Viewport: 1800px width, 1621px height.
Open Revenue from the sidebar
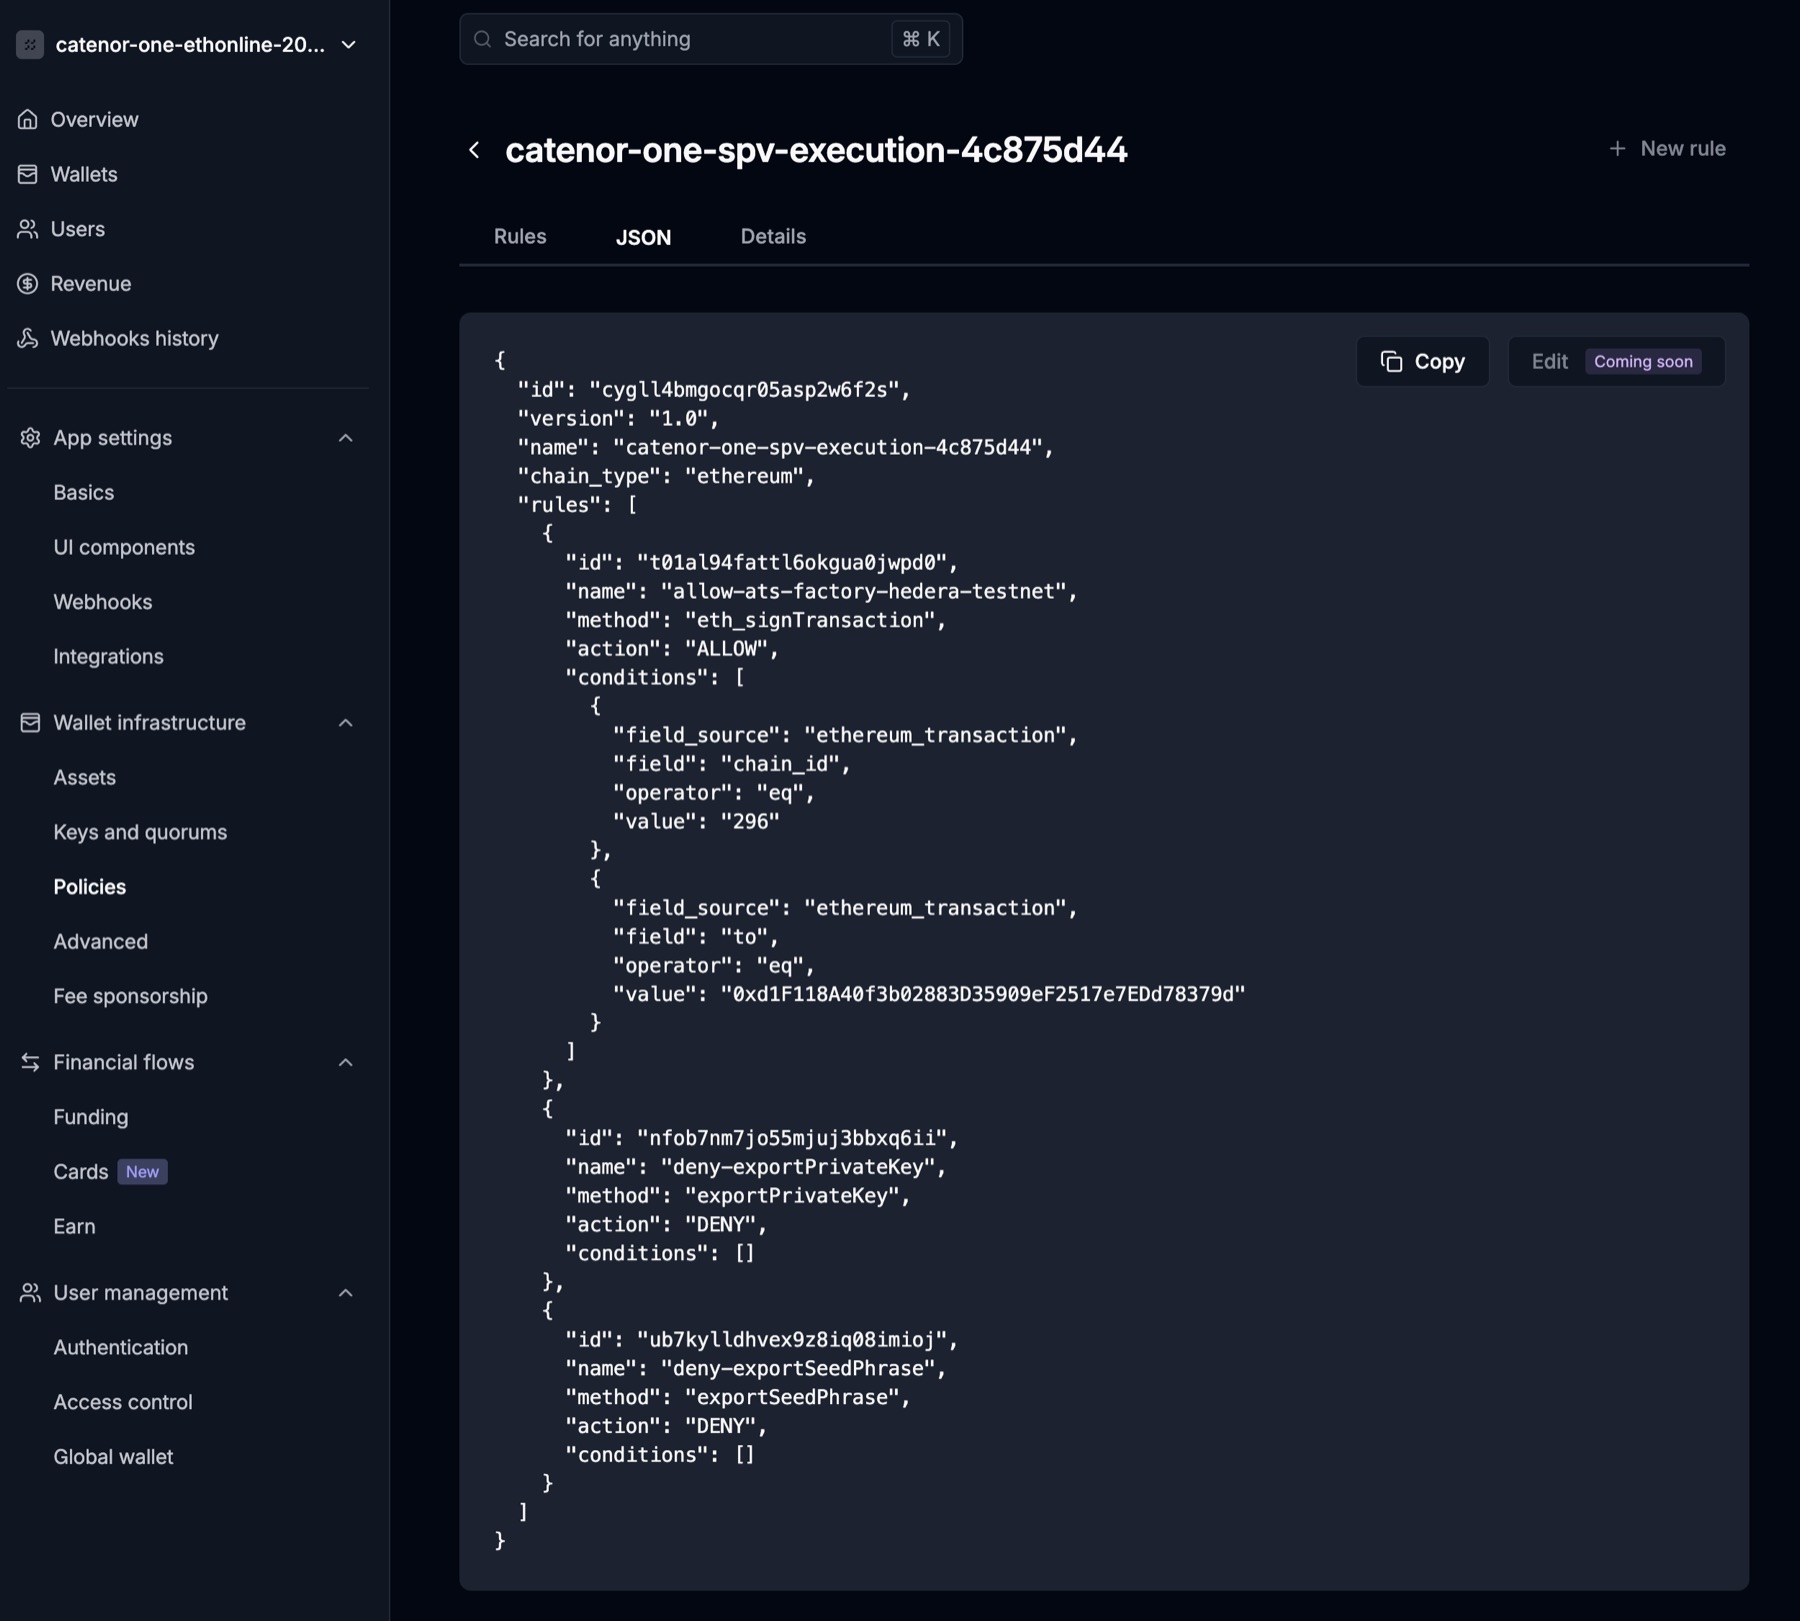pos(91,284)
